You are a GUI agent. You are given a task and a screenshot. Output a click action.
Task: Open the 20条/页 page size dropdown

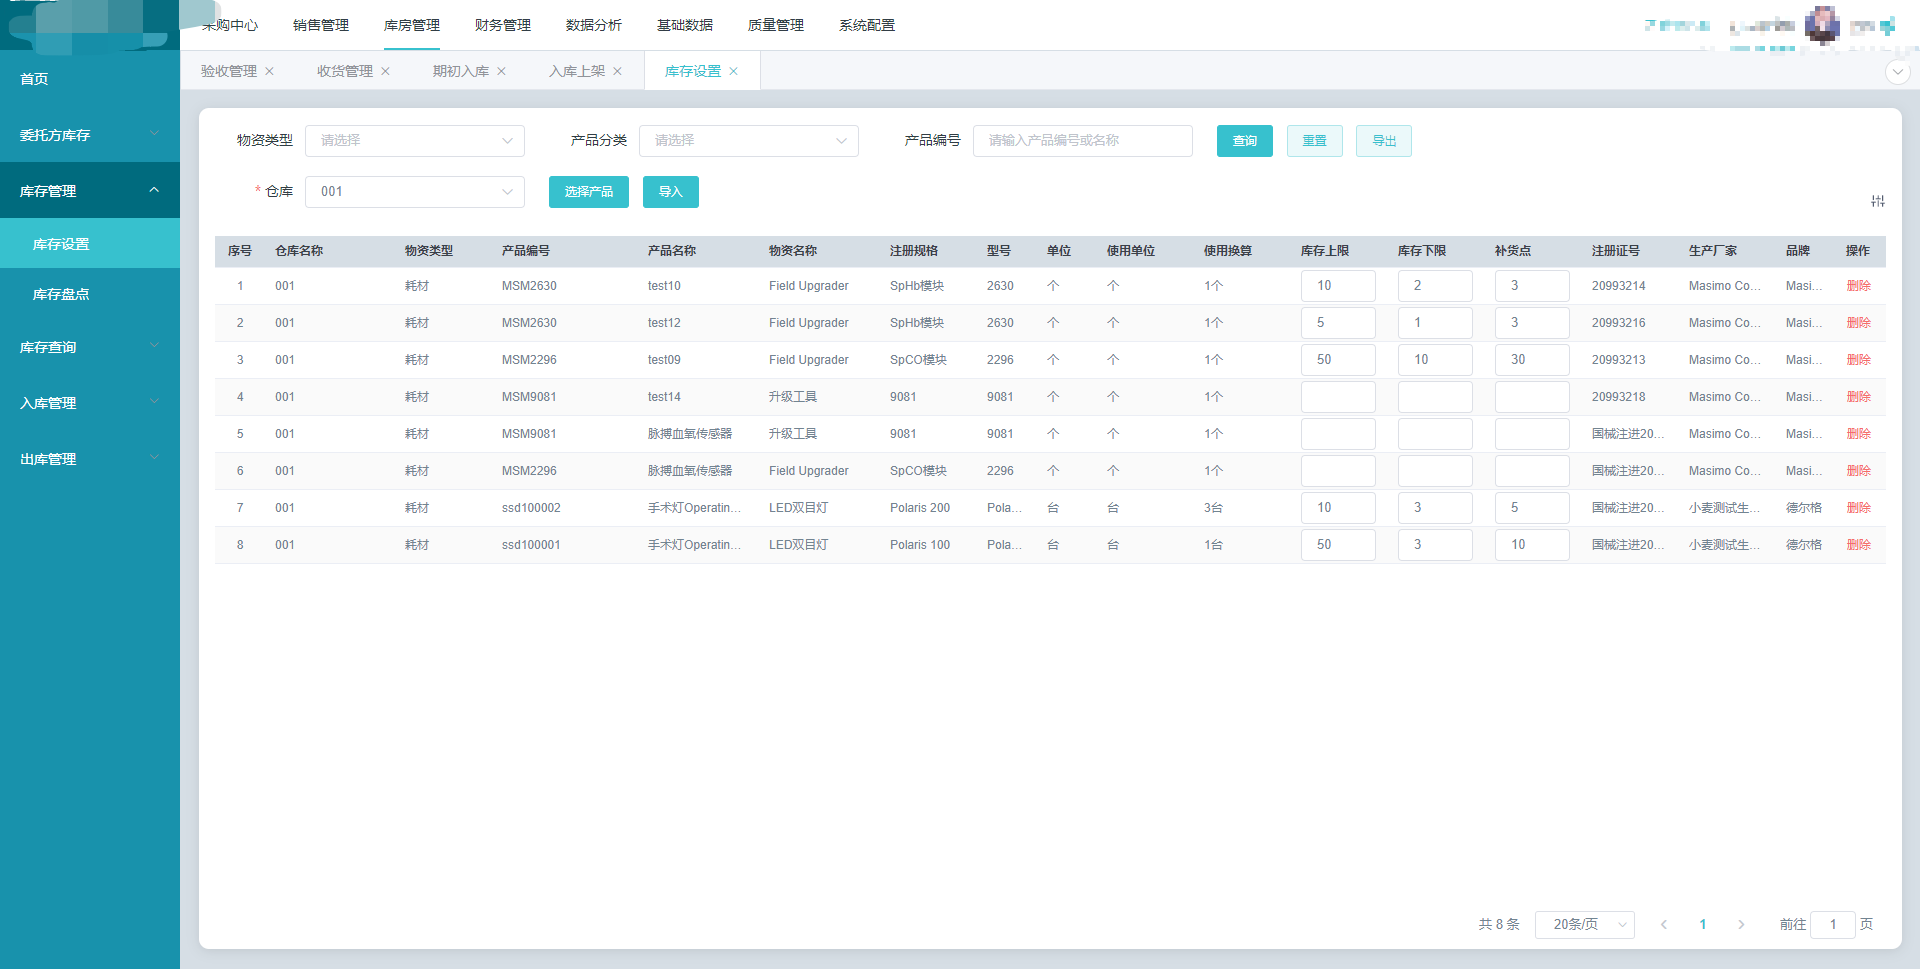click(x=1585, y=925)
